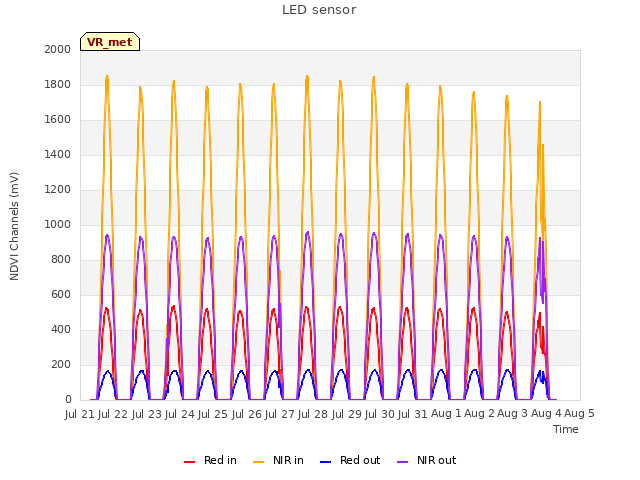Click the Jul 24 x-axis label
640x480 pixels.
pos(180,414)
